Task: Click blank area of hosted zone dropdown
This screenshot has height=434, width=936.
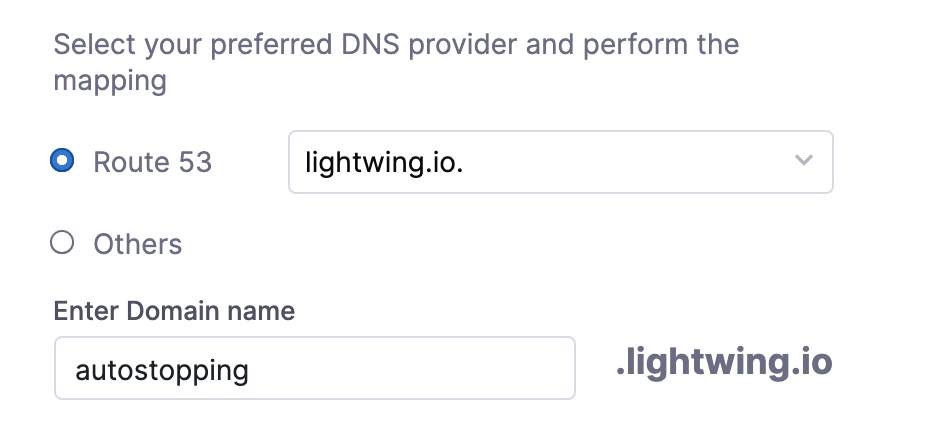Action: (x=627, y=162)
